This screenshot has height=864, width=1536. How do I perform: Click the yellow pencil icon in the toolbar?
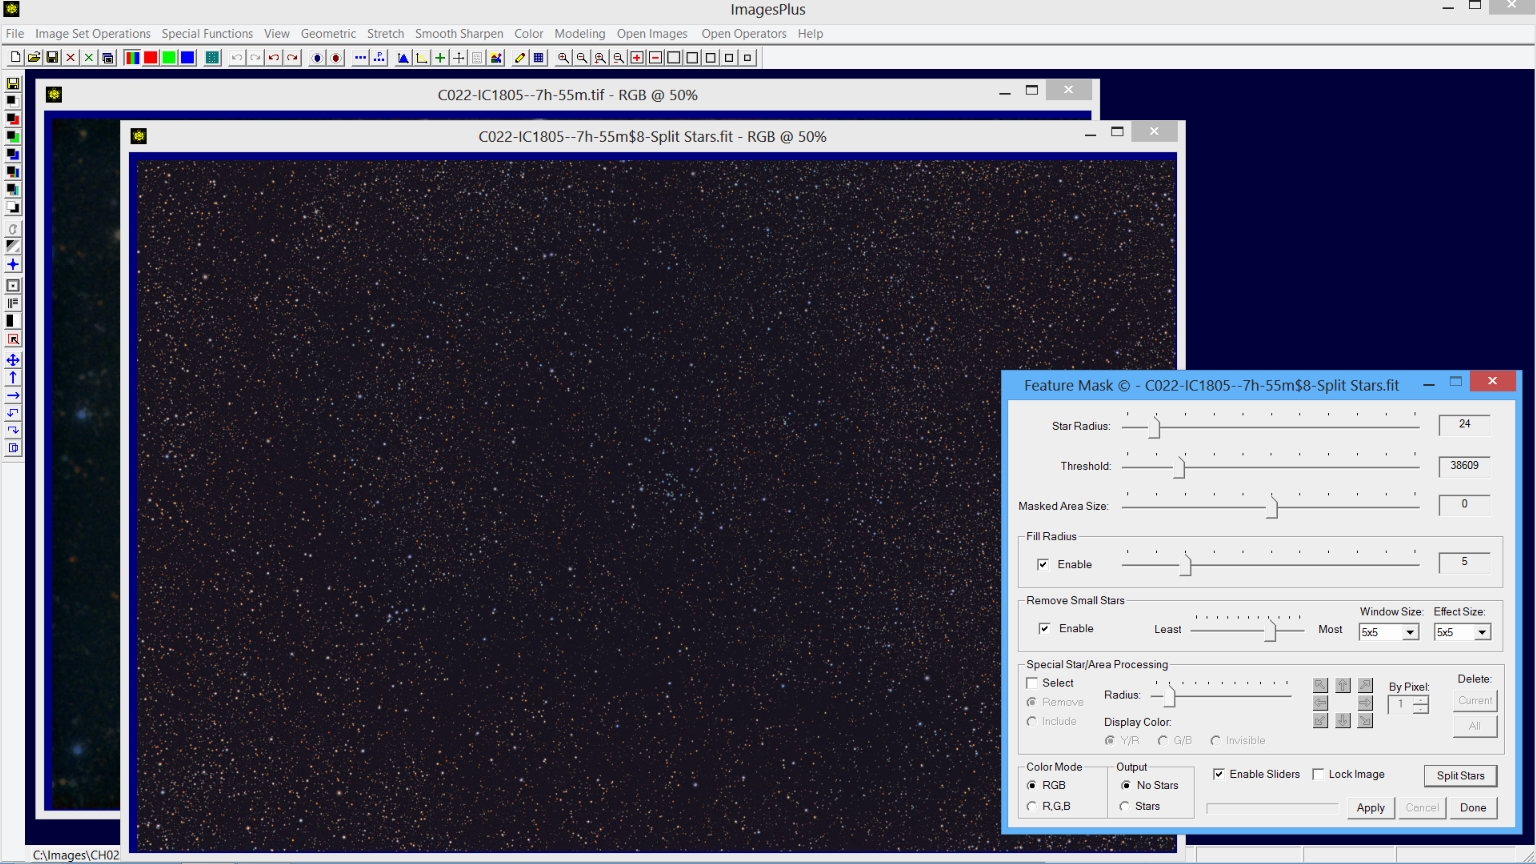pos(520,58)
